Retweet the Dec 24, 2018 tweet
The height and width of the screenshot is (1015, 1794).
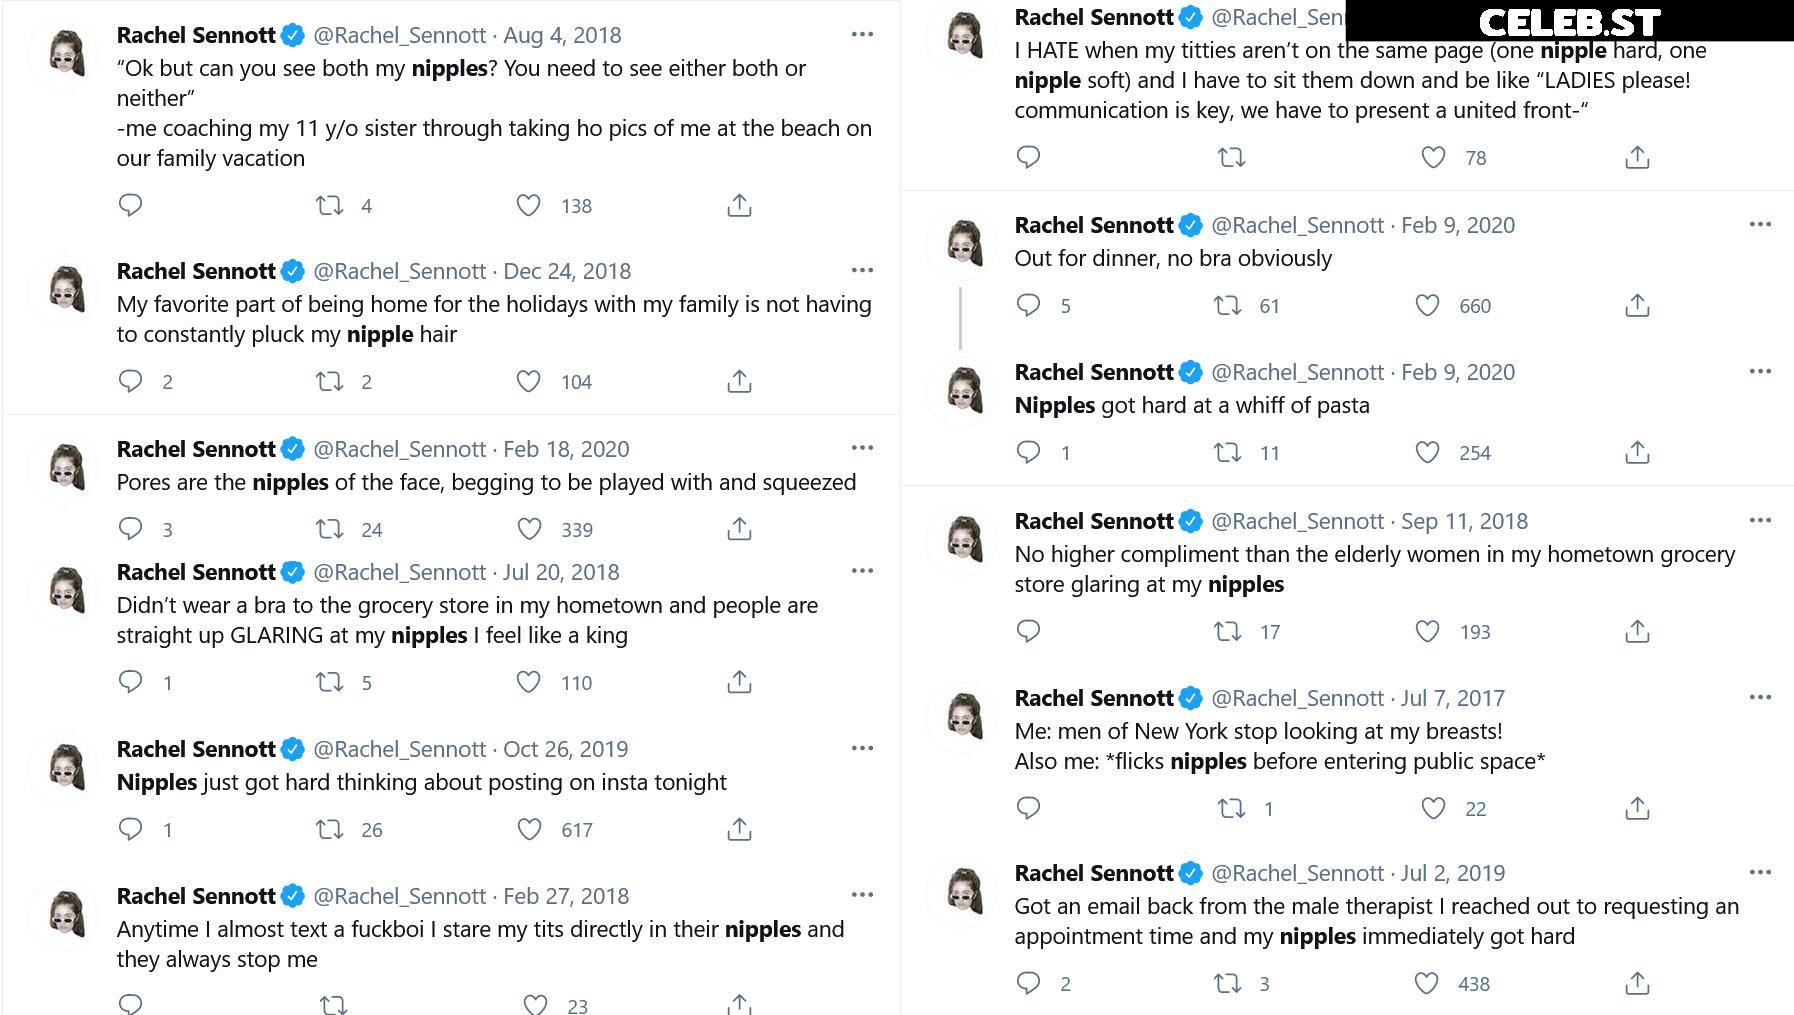(x=329, y=381)
